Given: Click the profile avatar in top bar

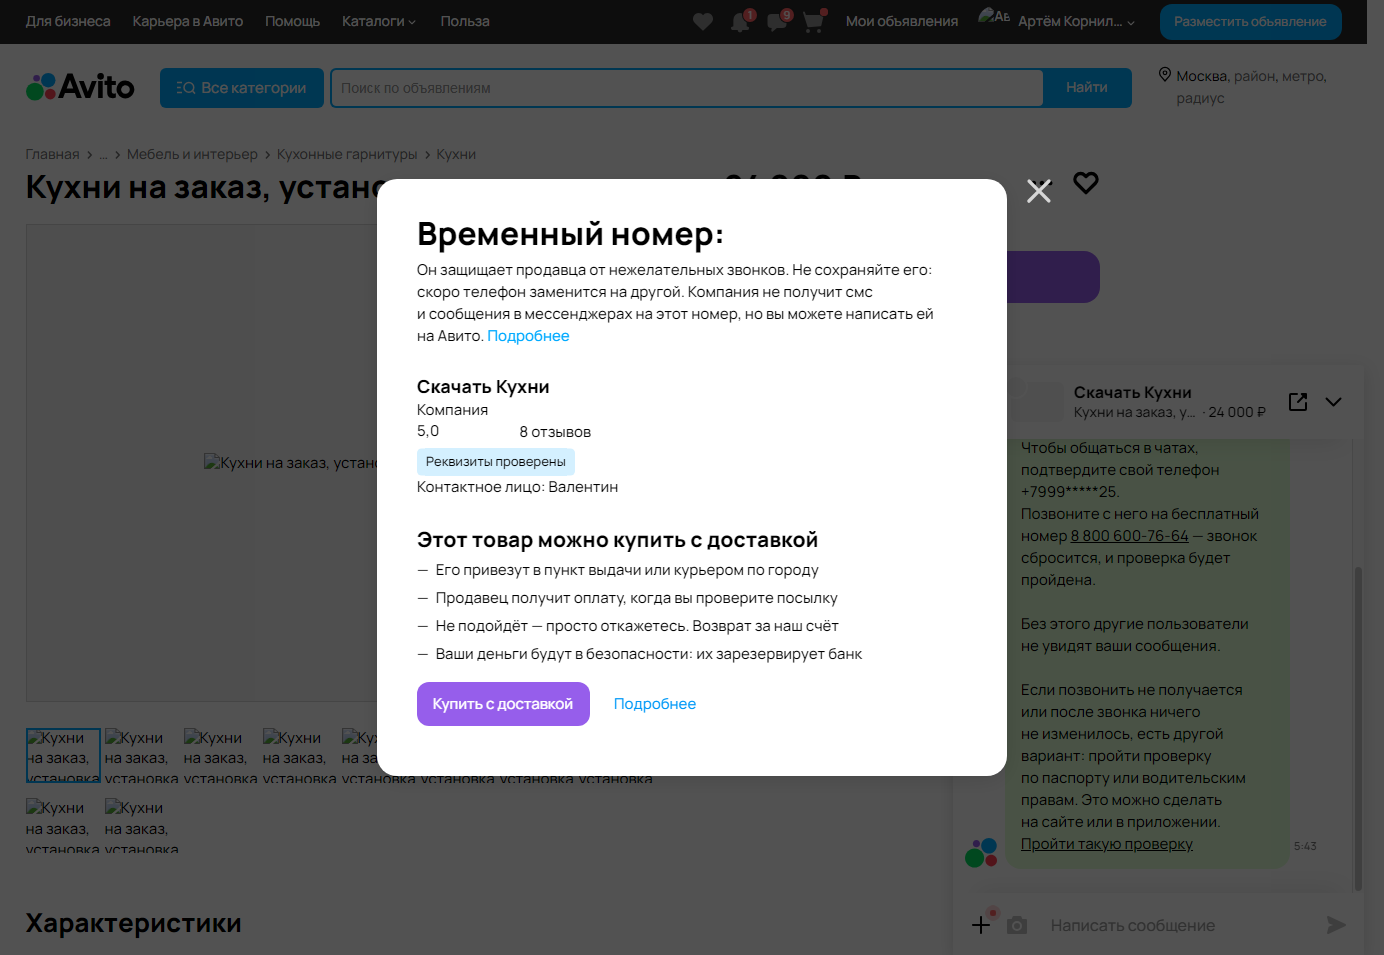Looking at the screenshot, I should click(993, 17).
